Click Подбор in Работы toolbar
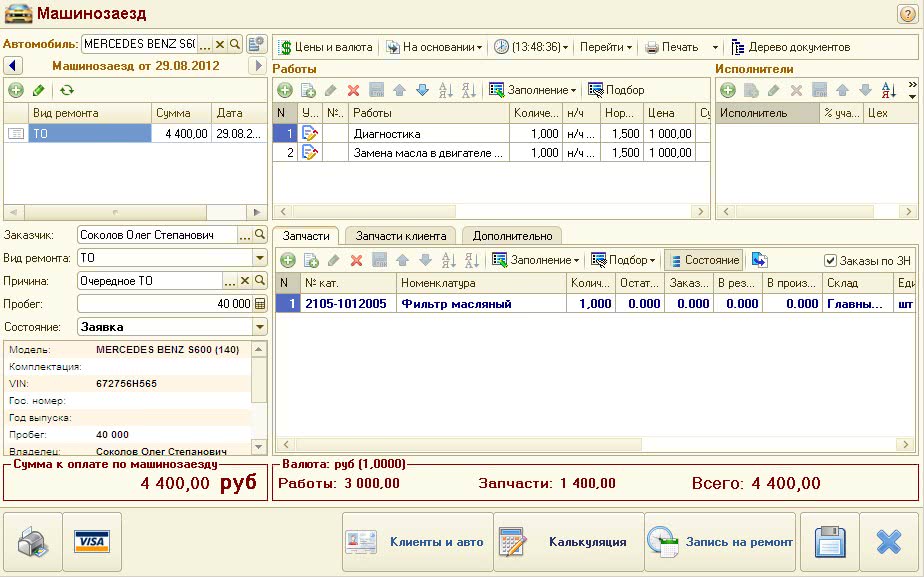 tap(616, 90)
